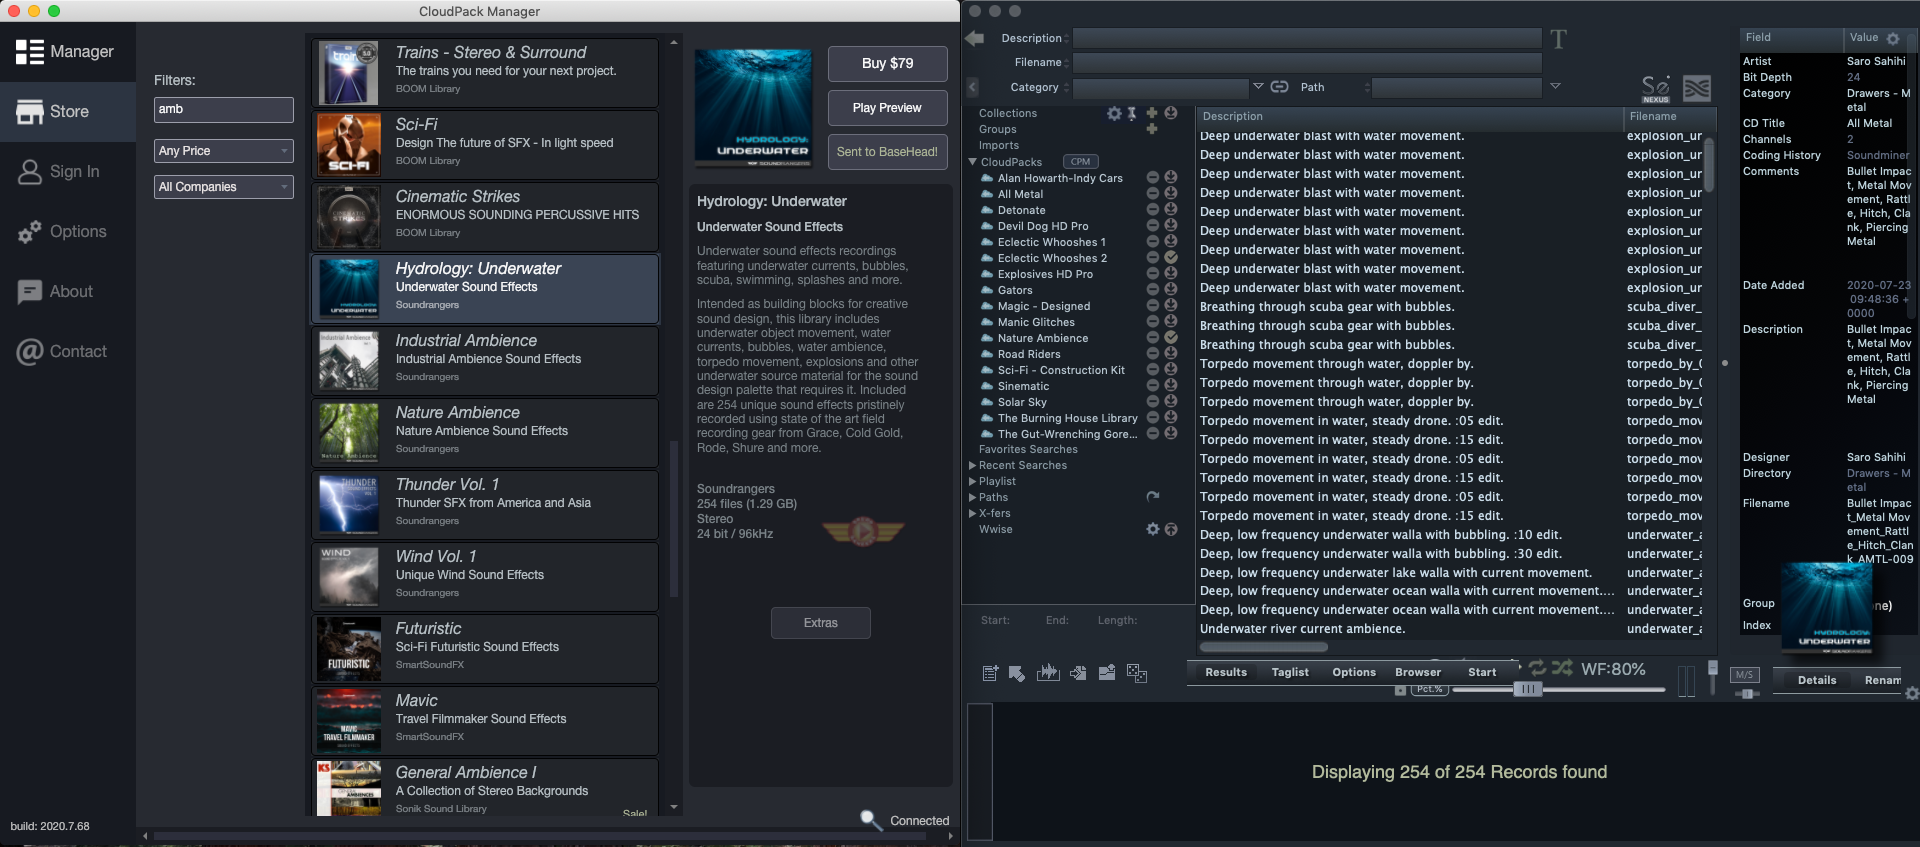Screen dimensions: 1920x847
Task: Click the large T text icon
Action: pos(1558,39)
